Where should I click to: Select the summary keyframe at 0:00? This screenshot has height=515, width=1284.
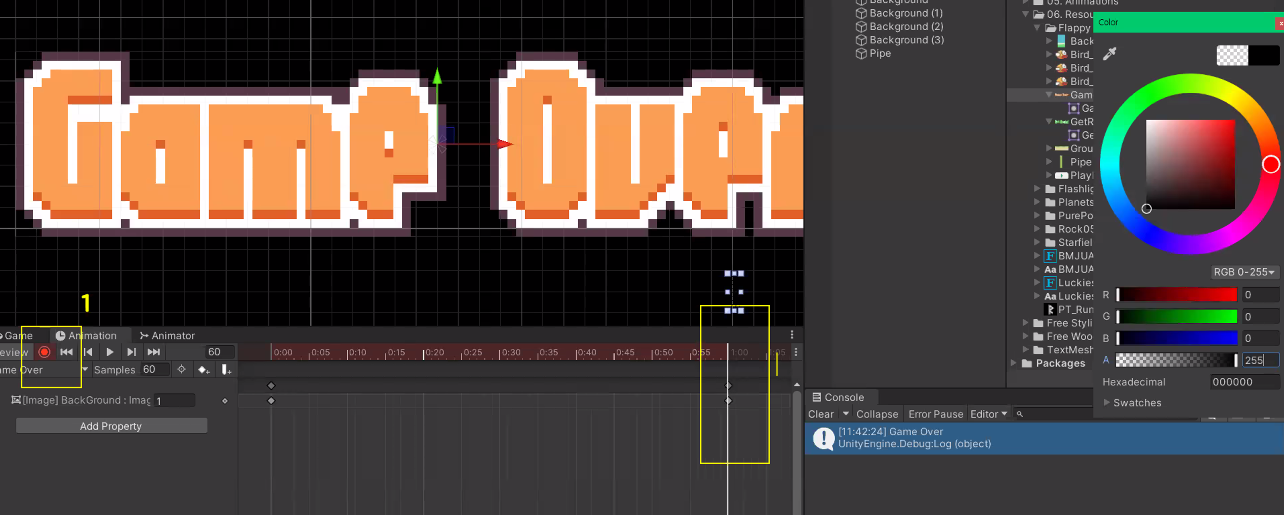pyautogui.click(x=271, y=385)
